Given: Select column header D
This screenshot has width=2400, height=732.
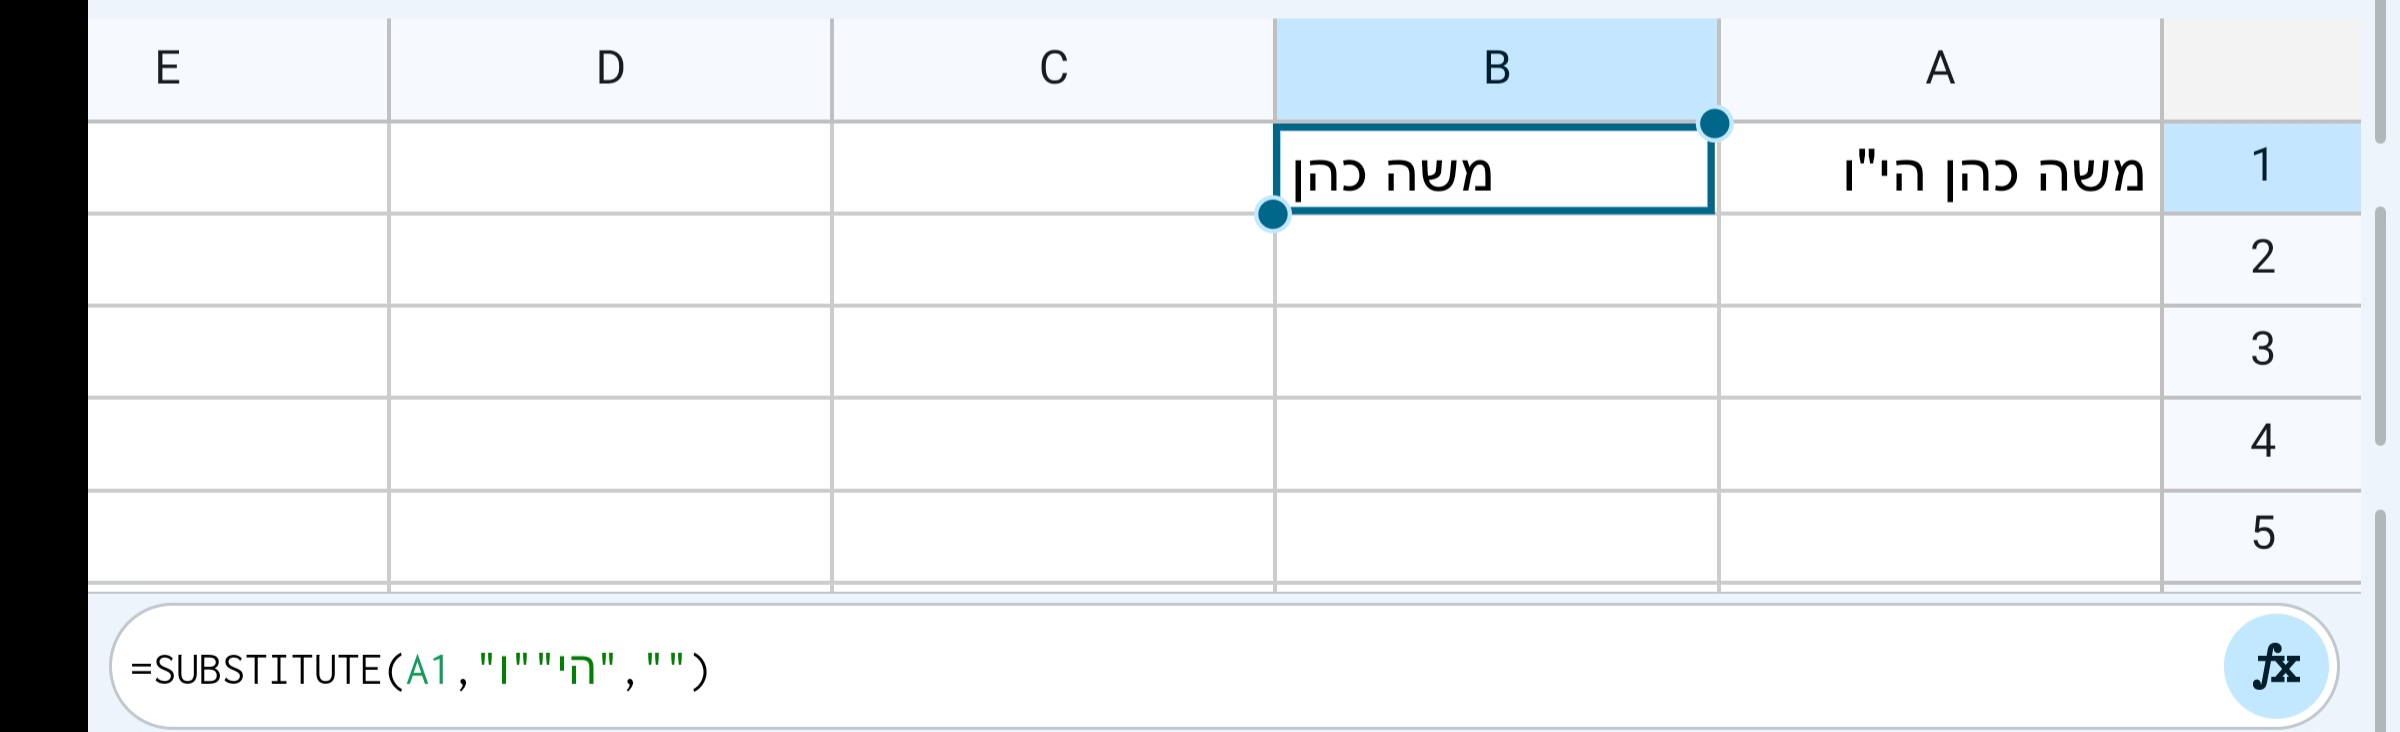Looking at the screenshot, I should point(610,66).
